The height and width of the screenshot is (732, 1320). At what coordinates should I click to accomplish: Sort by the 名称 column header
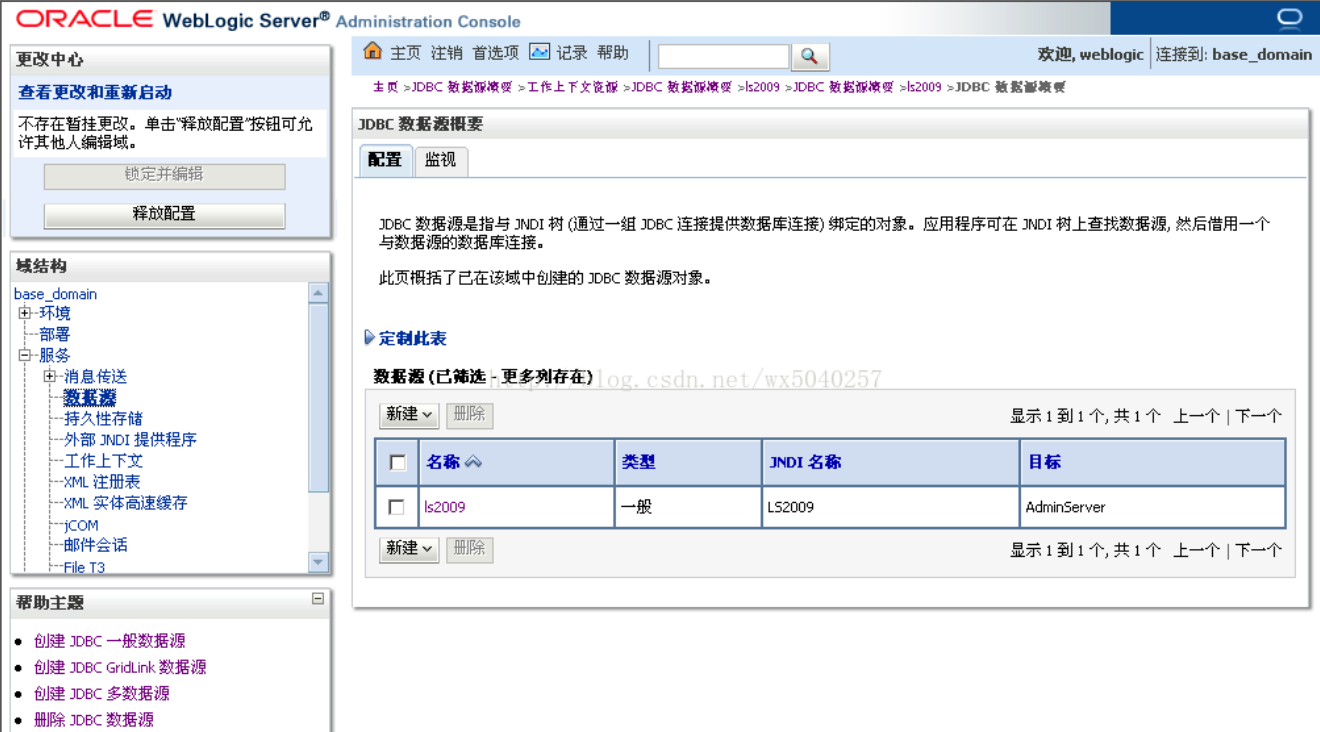(443, 462)
